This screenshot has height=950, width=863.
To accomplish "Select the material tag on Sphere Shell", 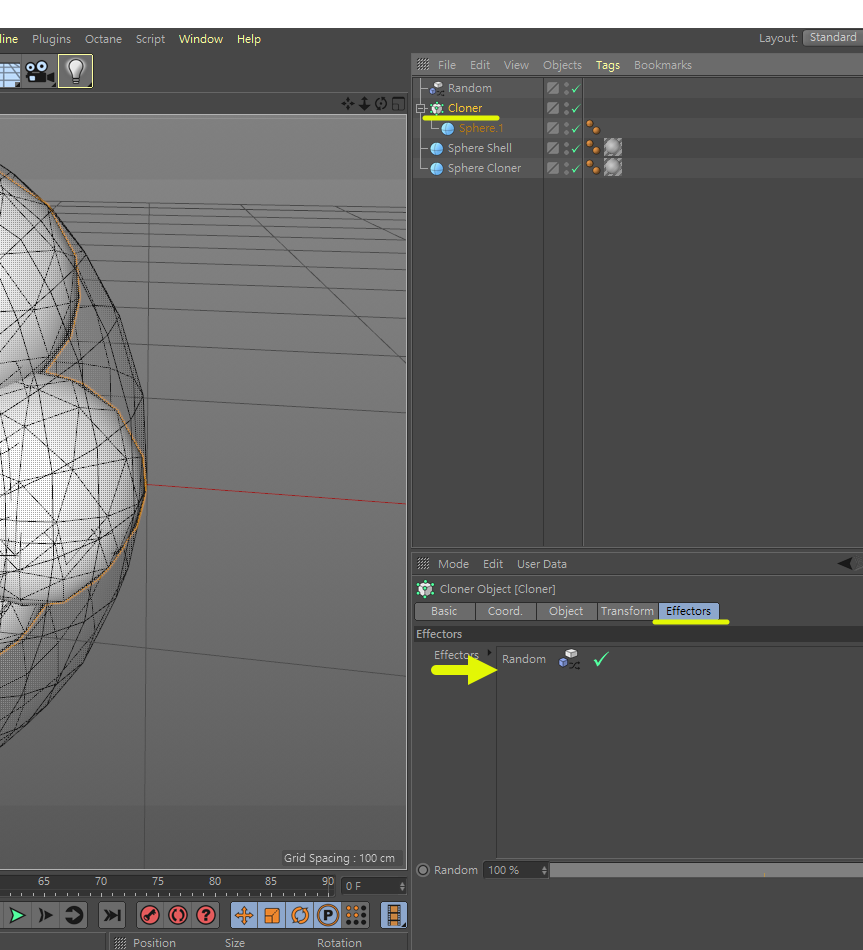I will point(613,147).
